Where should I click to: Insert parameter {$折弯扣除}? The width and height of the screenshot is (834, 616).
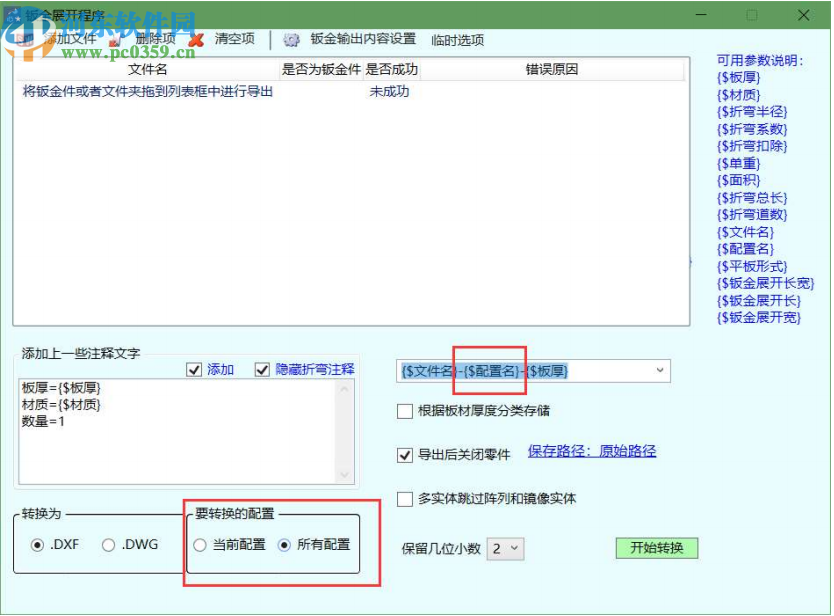[752, 146]
